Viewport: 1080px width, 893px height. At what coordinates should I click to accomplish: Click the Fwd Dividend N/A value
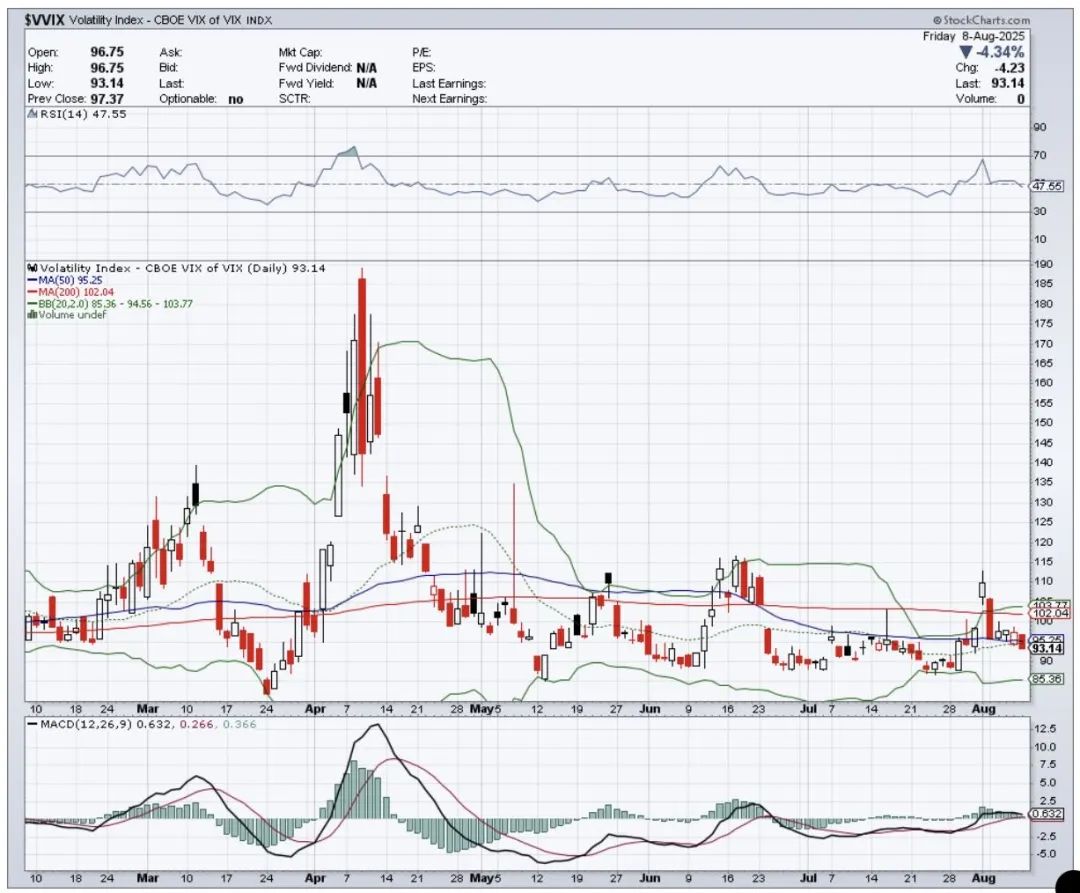point(366,67)
